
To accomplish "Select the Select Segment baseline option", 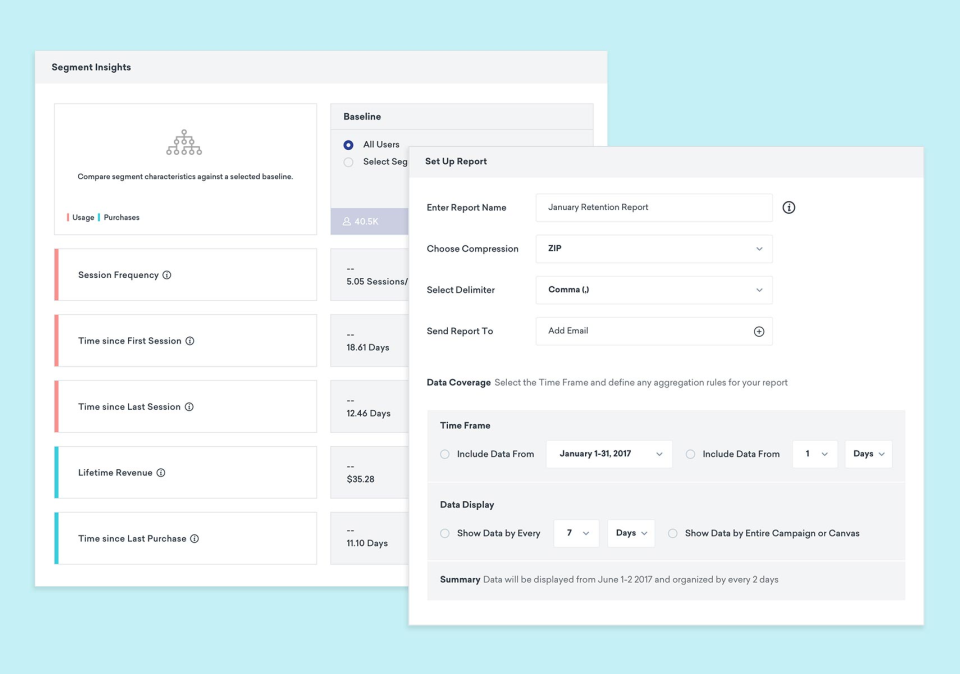I will [347, 162].
